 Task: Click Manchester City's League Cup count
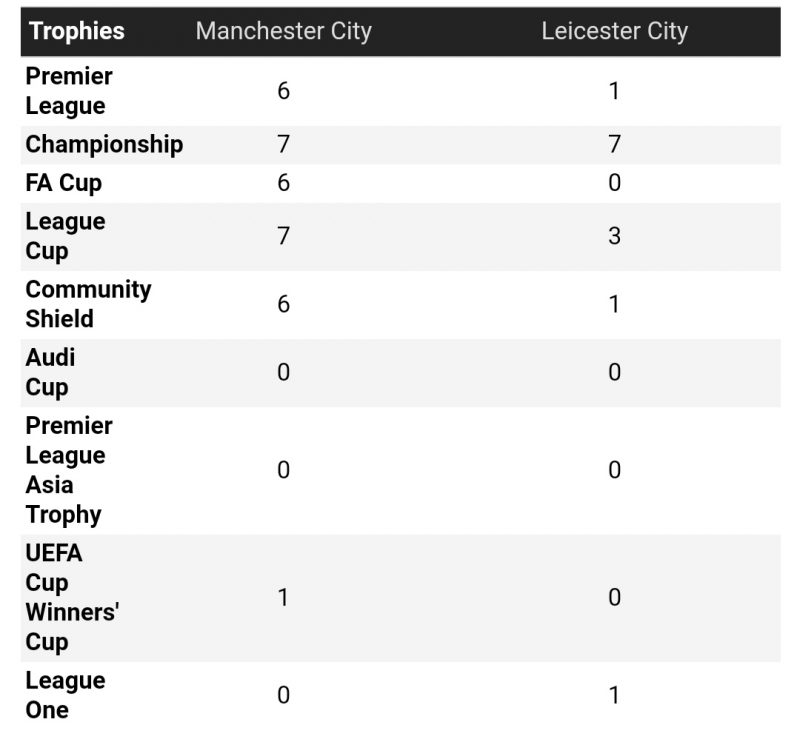283,236
